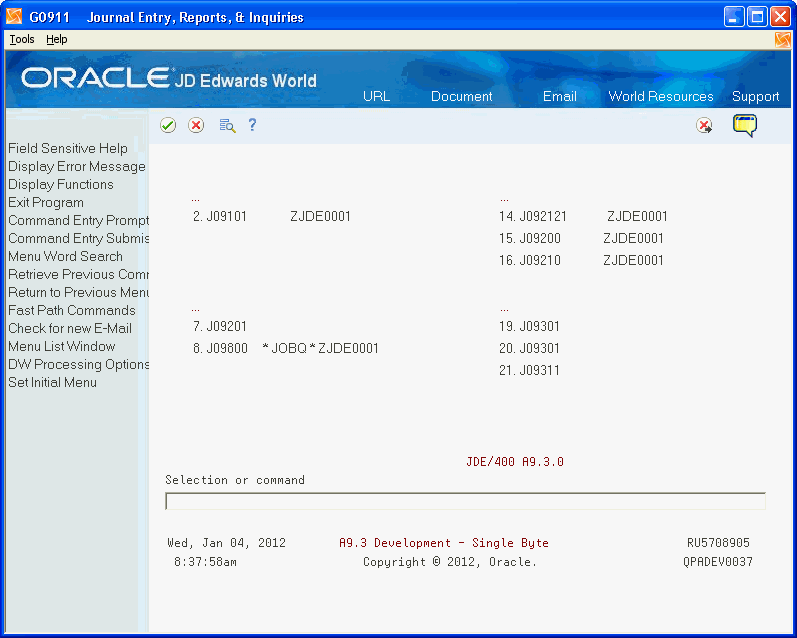Select Return to Previous Menu in sidebar
The image size is (797, 638).
(78, 292)
